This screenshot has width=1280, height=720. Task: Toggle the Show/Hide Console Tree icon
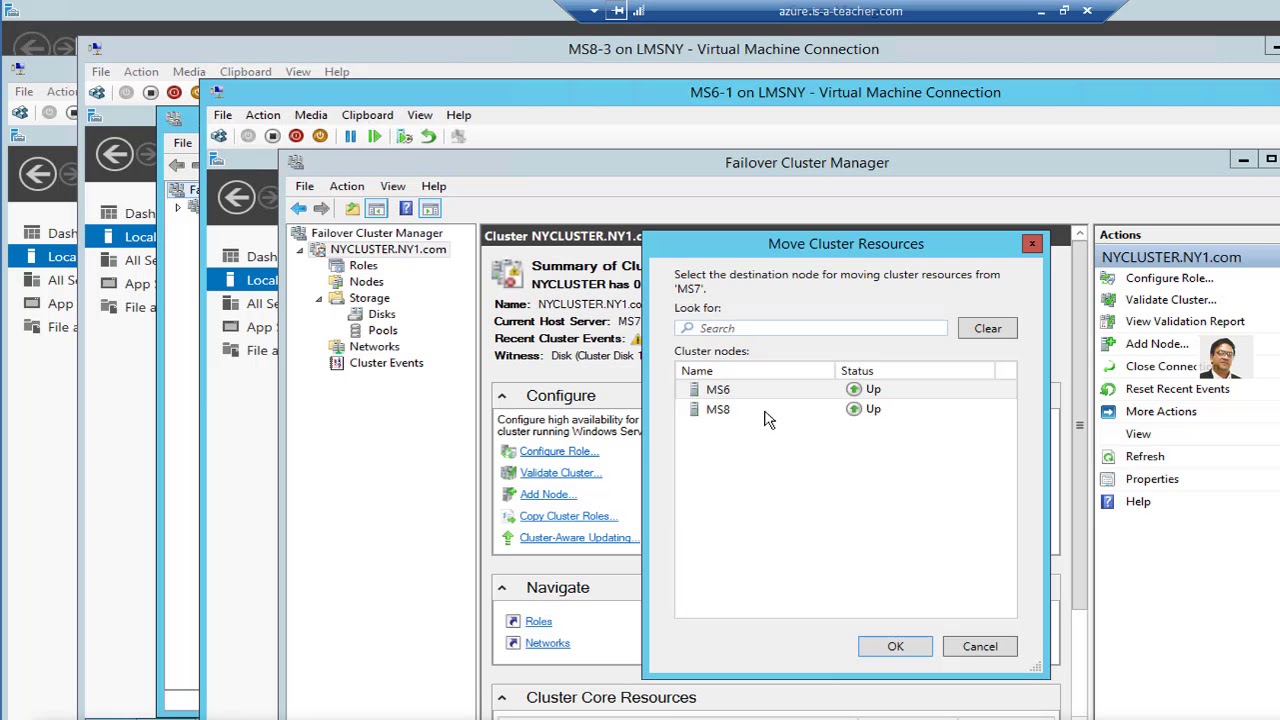376,208
